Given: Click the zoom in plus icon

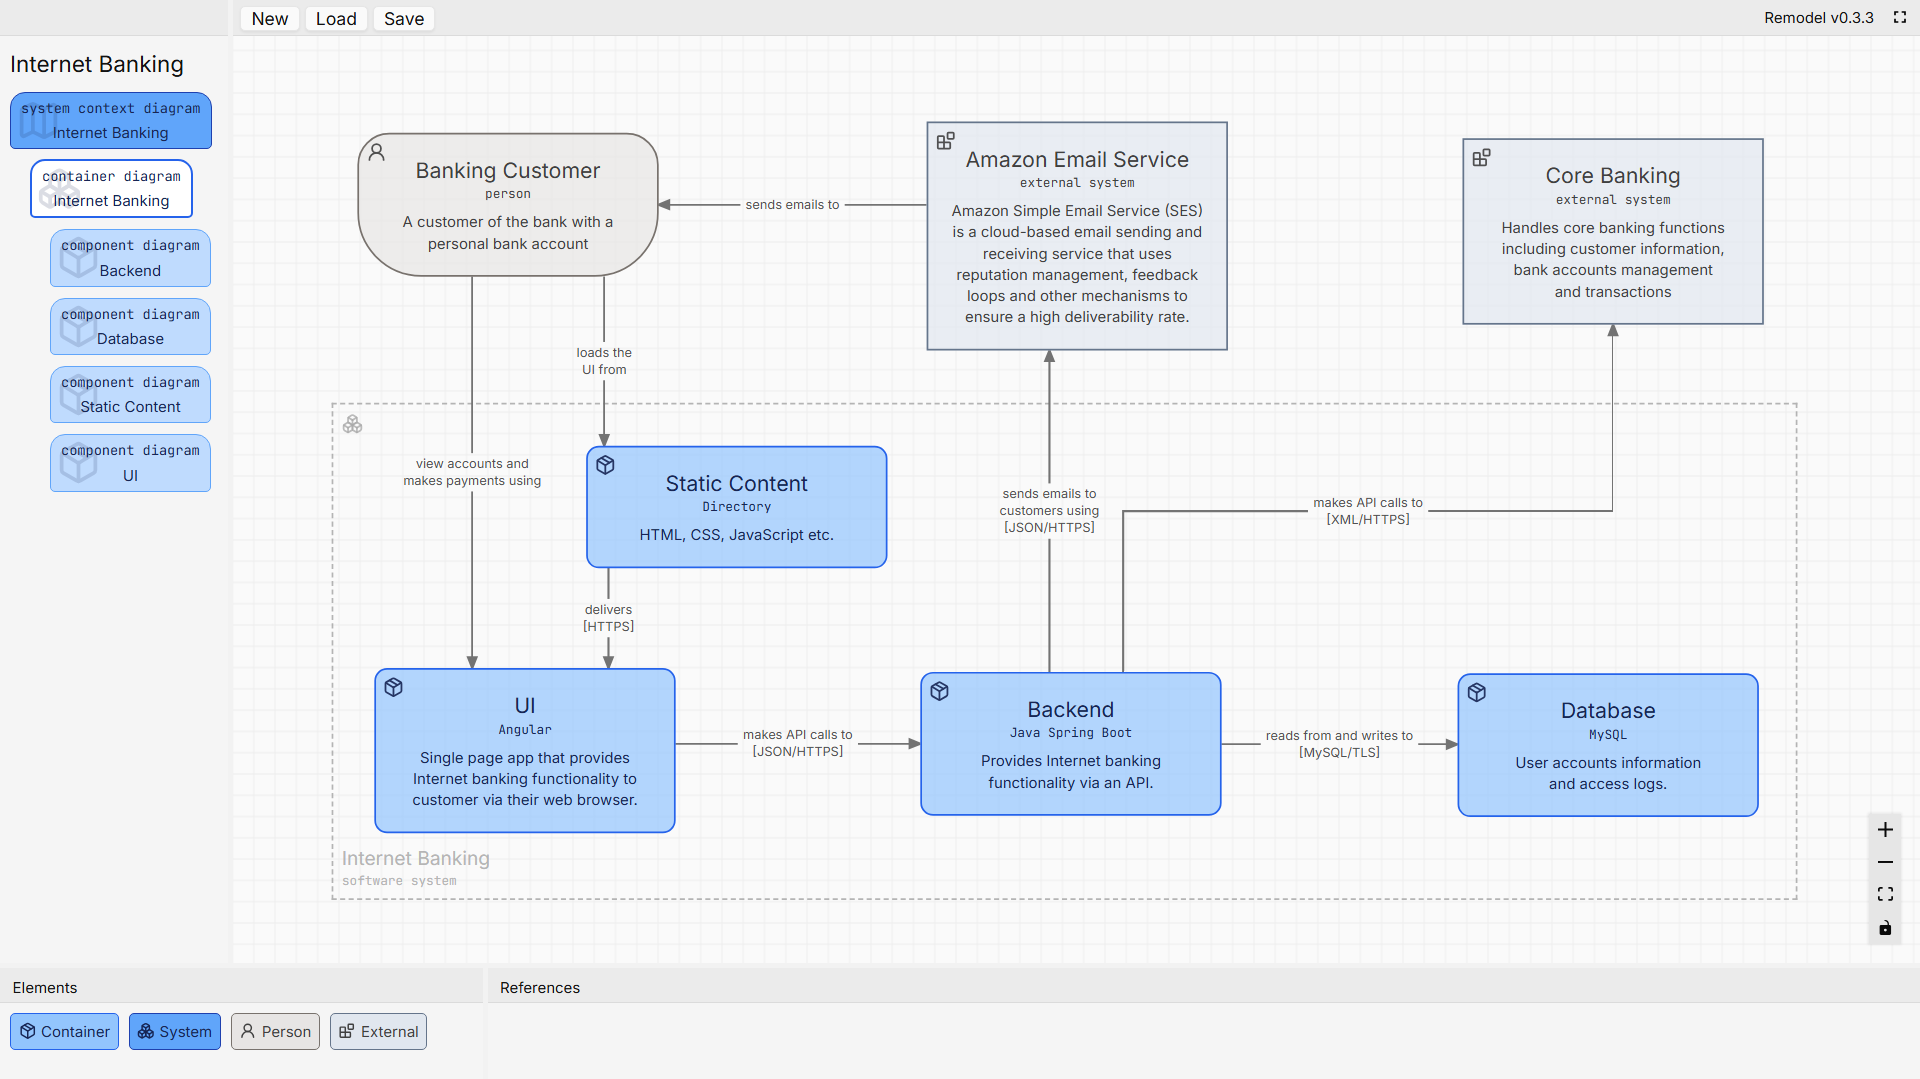Looking at the screenshot, I should click(1885, 830).
